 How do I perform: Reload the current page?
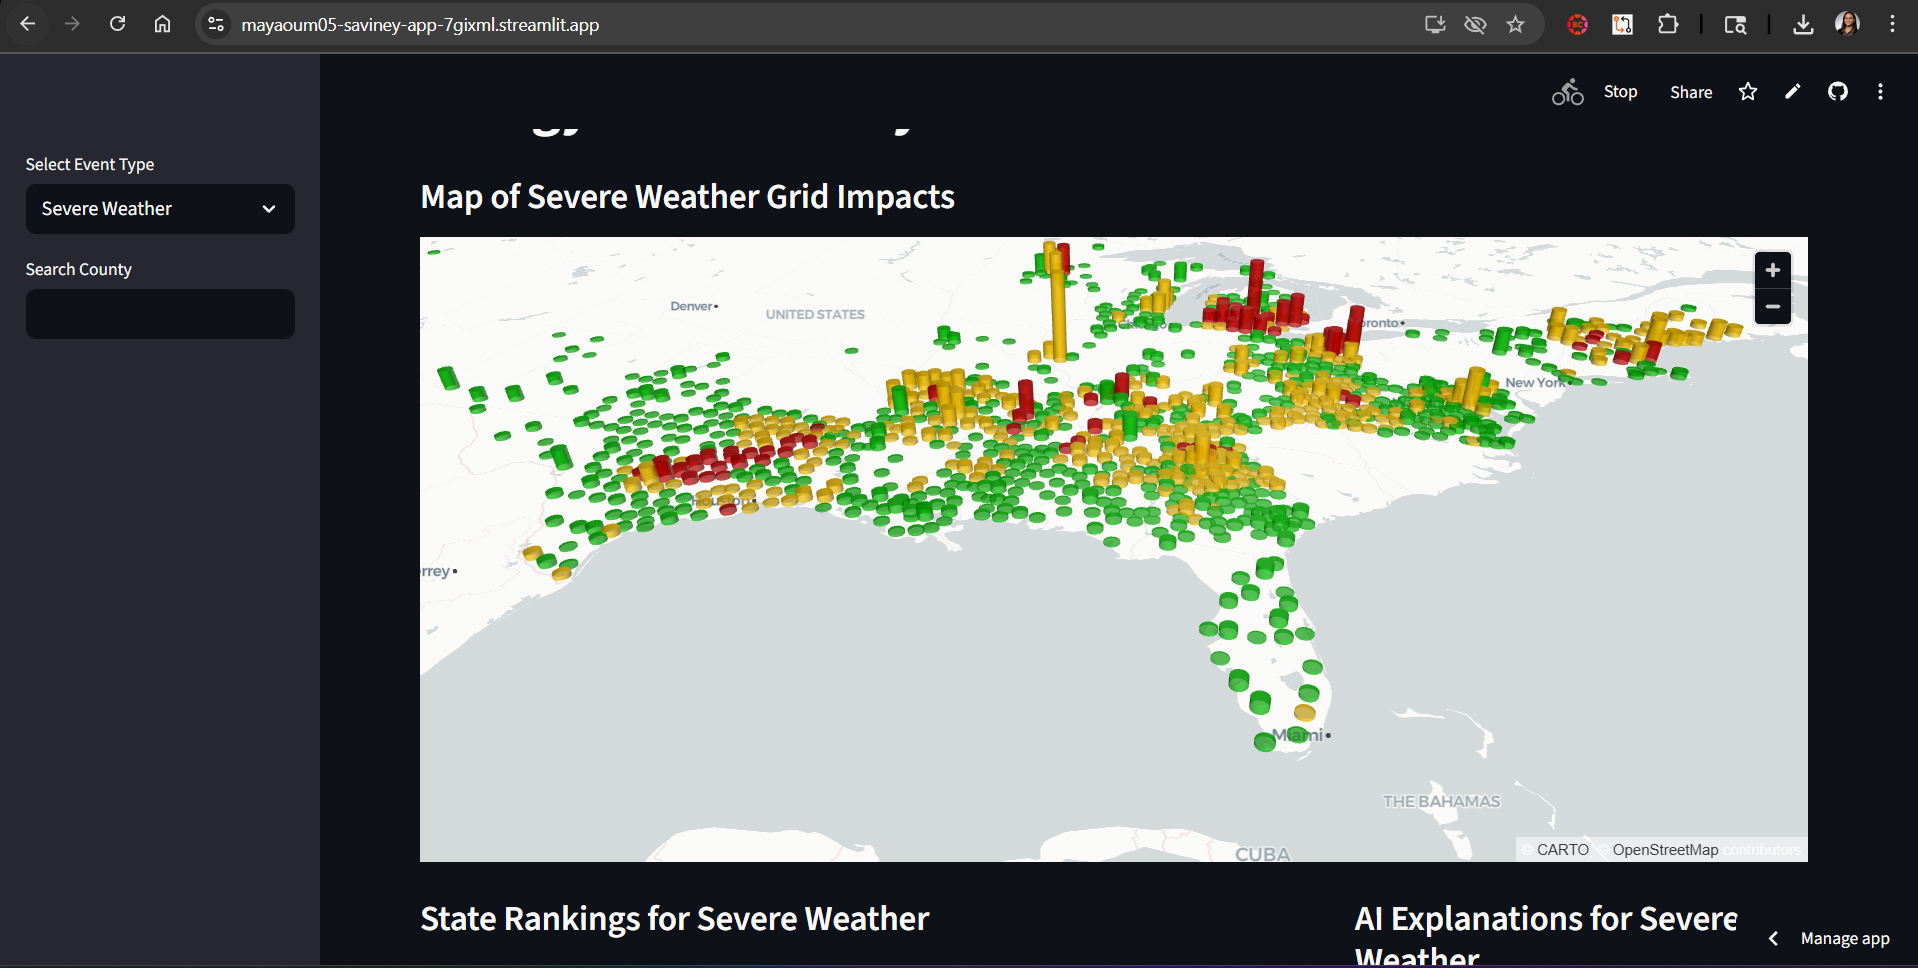[117, 24]
